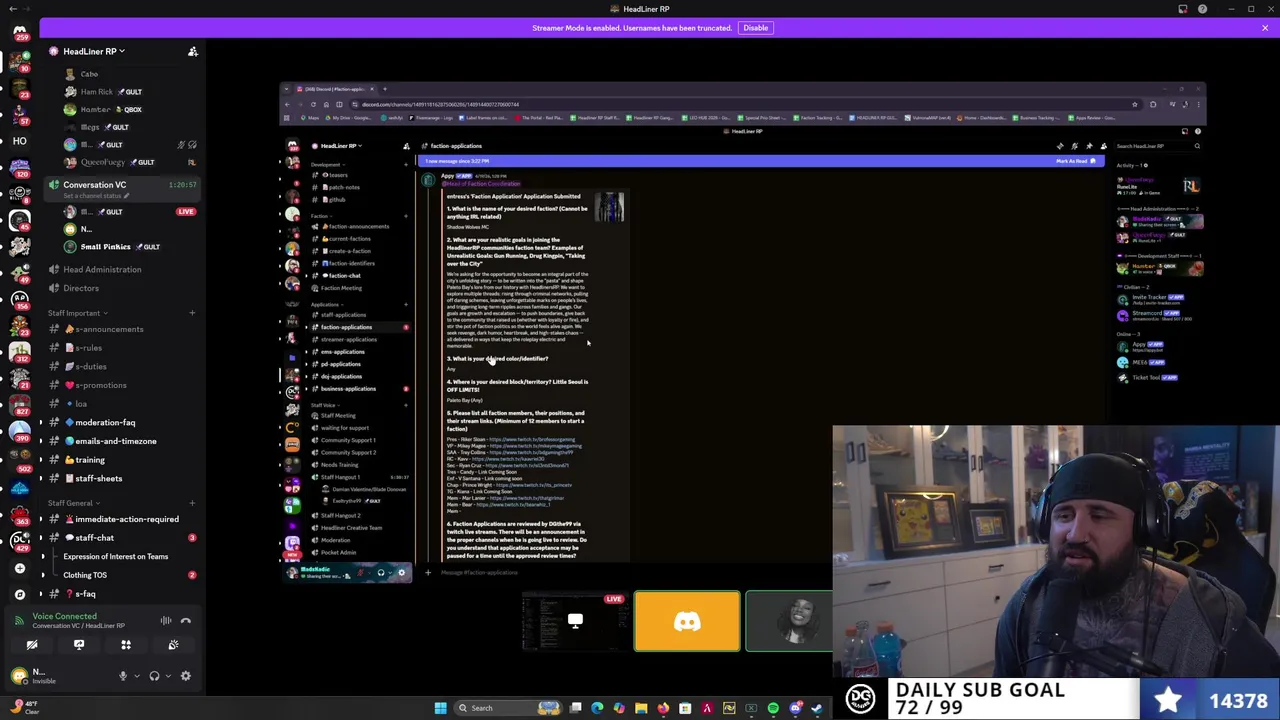This screenshot has width=1280, height=720.
Task: Add a channel to the Staff General category
Action: tap(192, 503)
